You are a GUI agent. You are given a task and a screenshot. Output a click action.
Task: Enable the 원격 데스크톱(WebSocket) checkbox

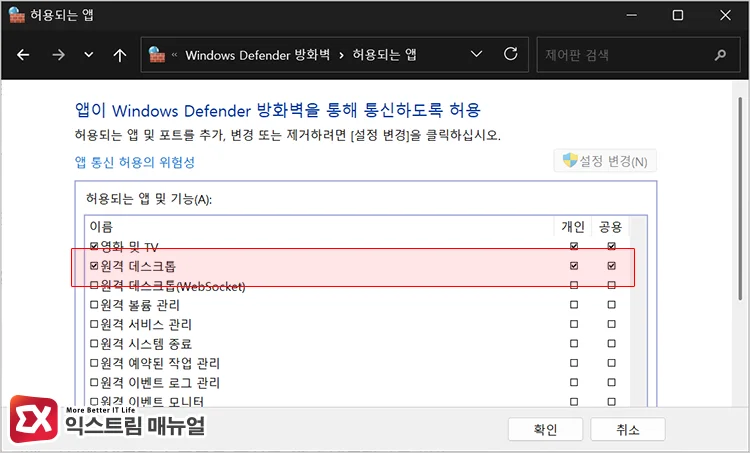[94, 285]
